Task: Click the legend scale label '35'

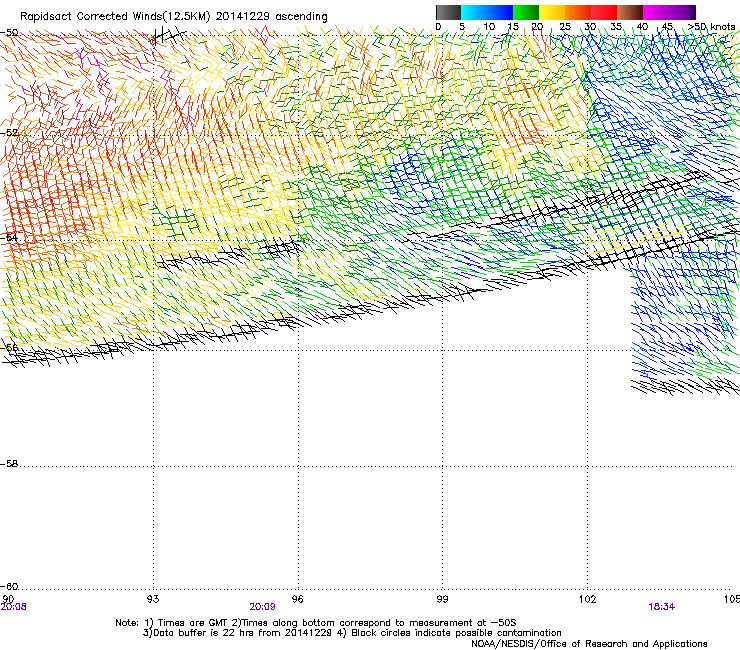Action: (616, 27)
